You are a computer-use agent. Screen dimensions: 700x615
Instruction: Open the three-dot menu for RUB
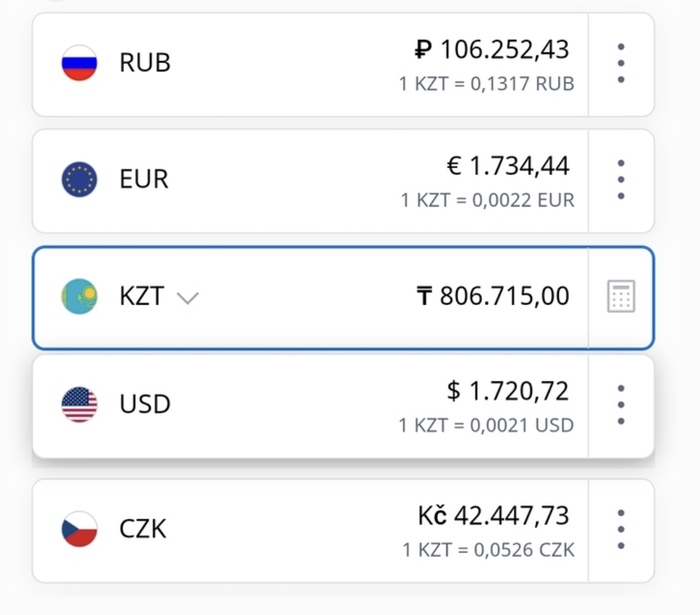[621, 63]
